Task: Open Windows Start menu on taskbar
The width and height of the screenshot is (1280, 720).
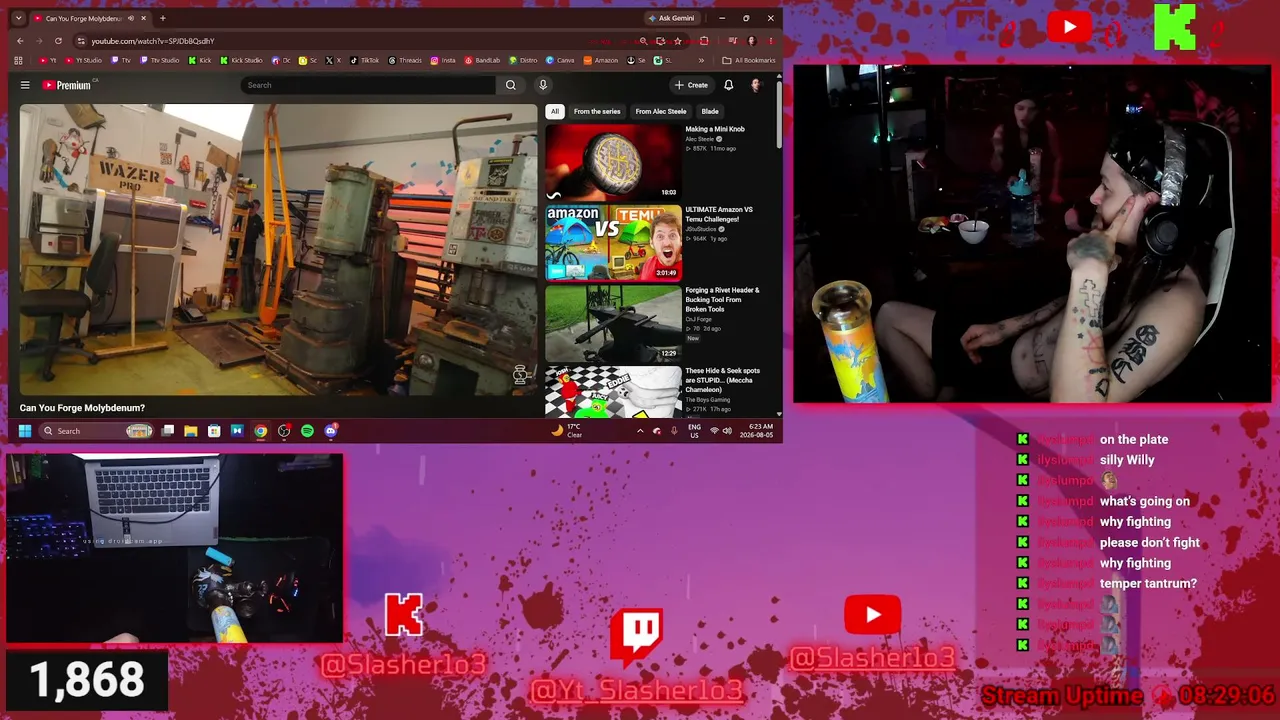Action: pos(25,431)
